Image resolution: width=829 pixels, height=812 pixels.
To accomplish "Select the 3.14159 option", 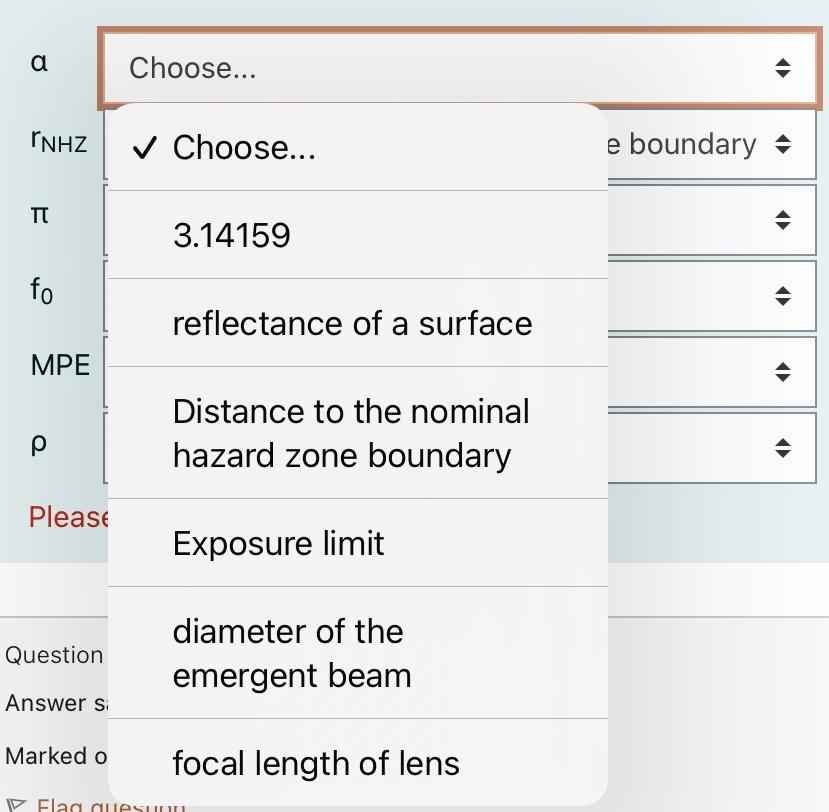I will tap(233, 235).
